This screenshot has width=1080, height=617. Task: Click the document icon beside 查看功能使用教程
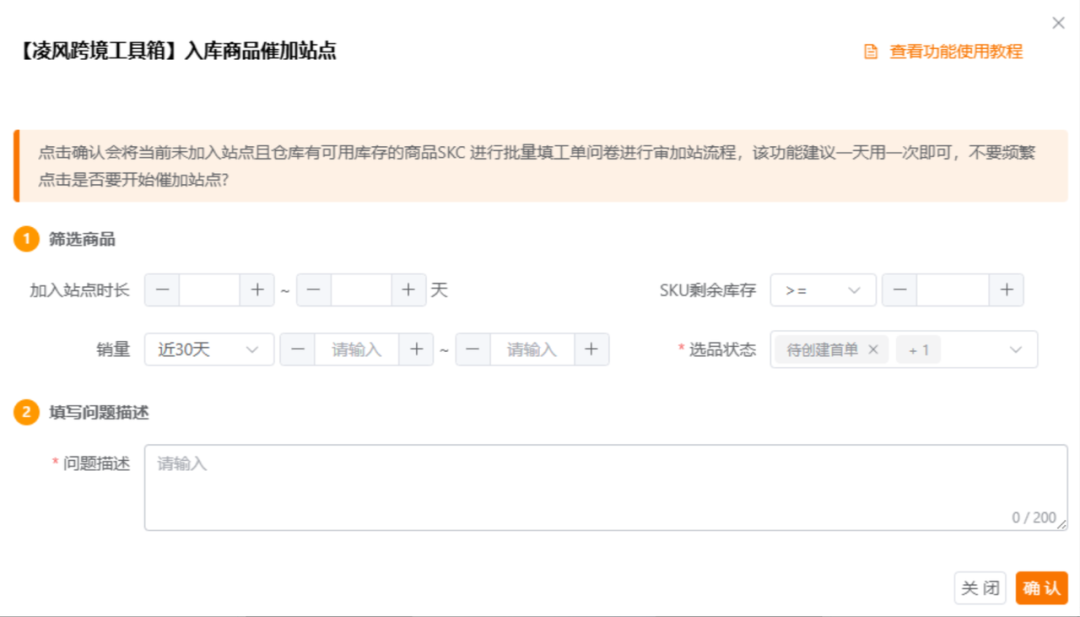click(x=871, y=52)
